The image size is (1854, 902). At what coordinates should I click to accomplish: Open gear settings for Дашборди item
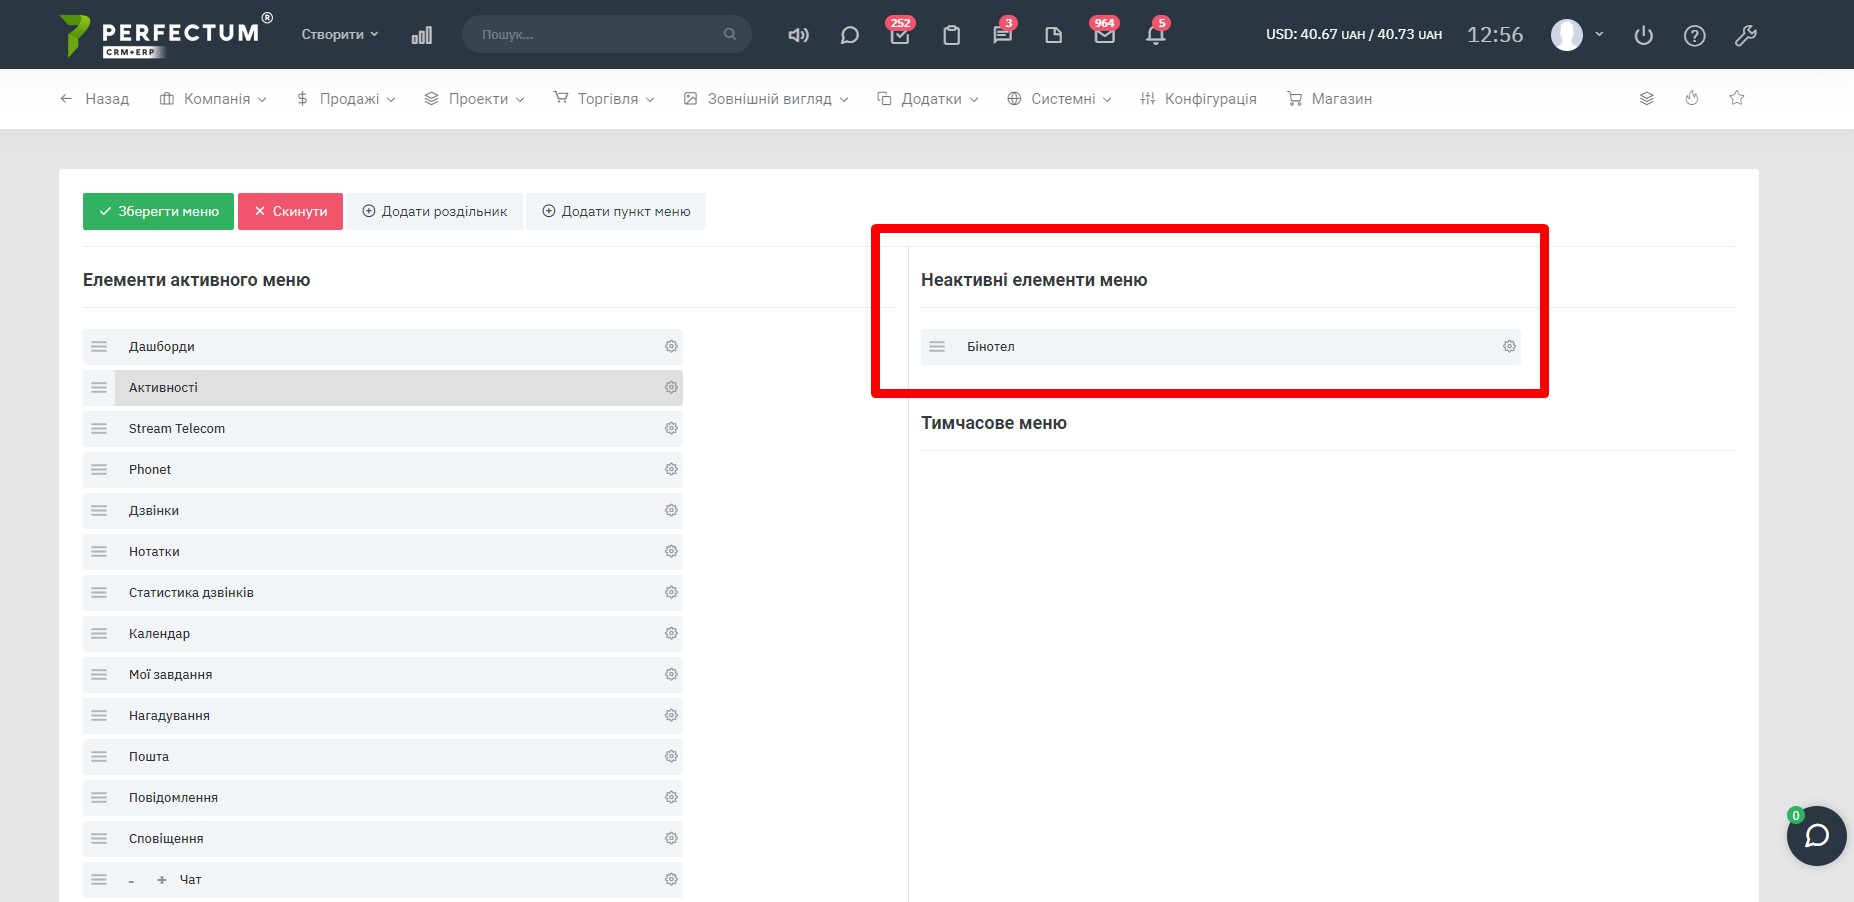[x=671, y=346]
